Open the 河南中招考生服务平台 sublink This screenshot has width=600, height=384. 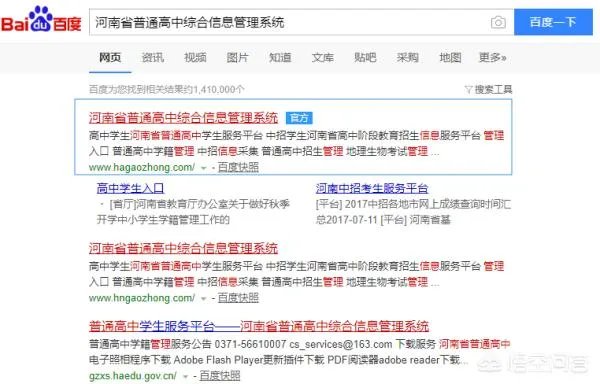click(x=372, y=188)
